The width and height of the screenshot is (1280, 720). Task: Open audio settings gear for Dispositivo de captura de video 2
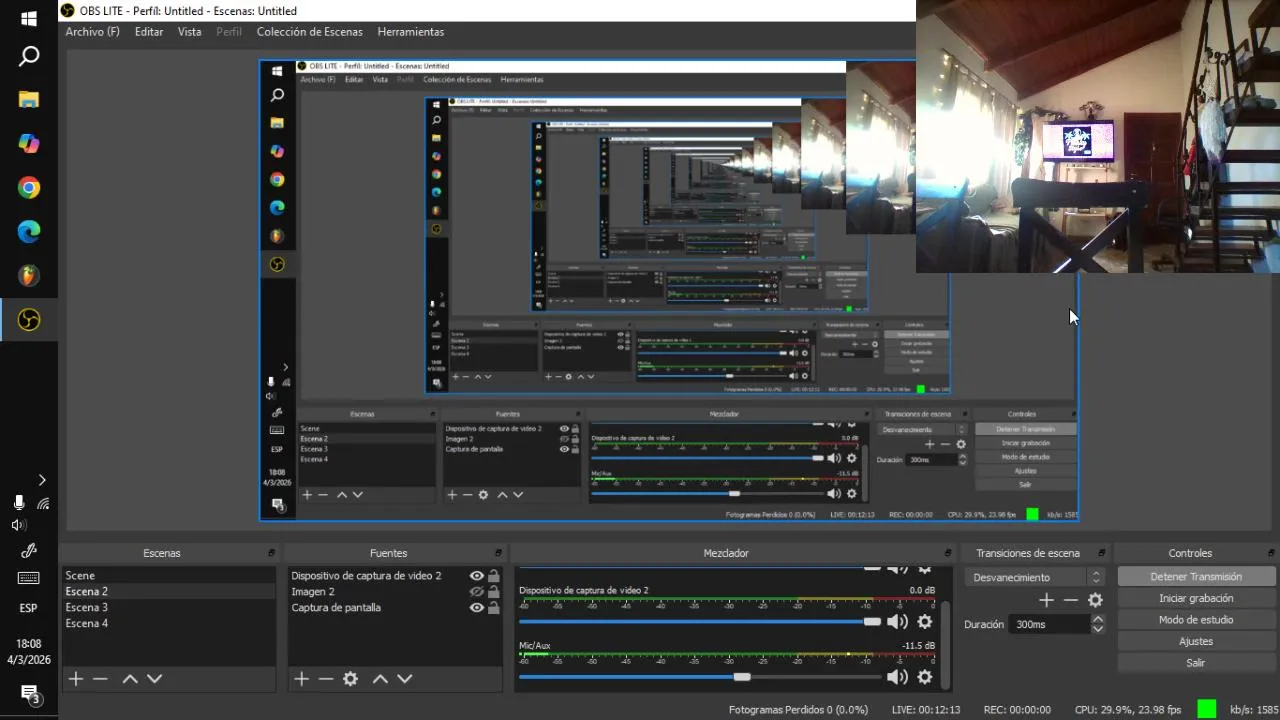(x=925, y=622)
